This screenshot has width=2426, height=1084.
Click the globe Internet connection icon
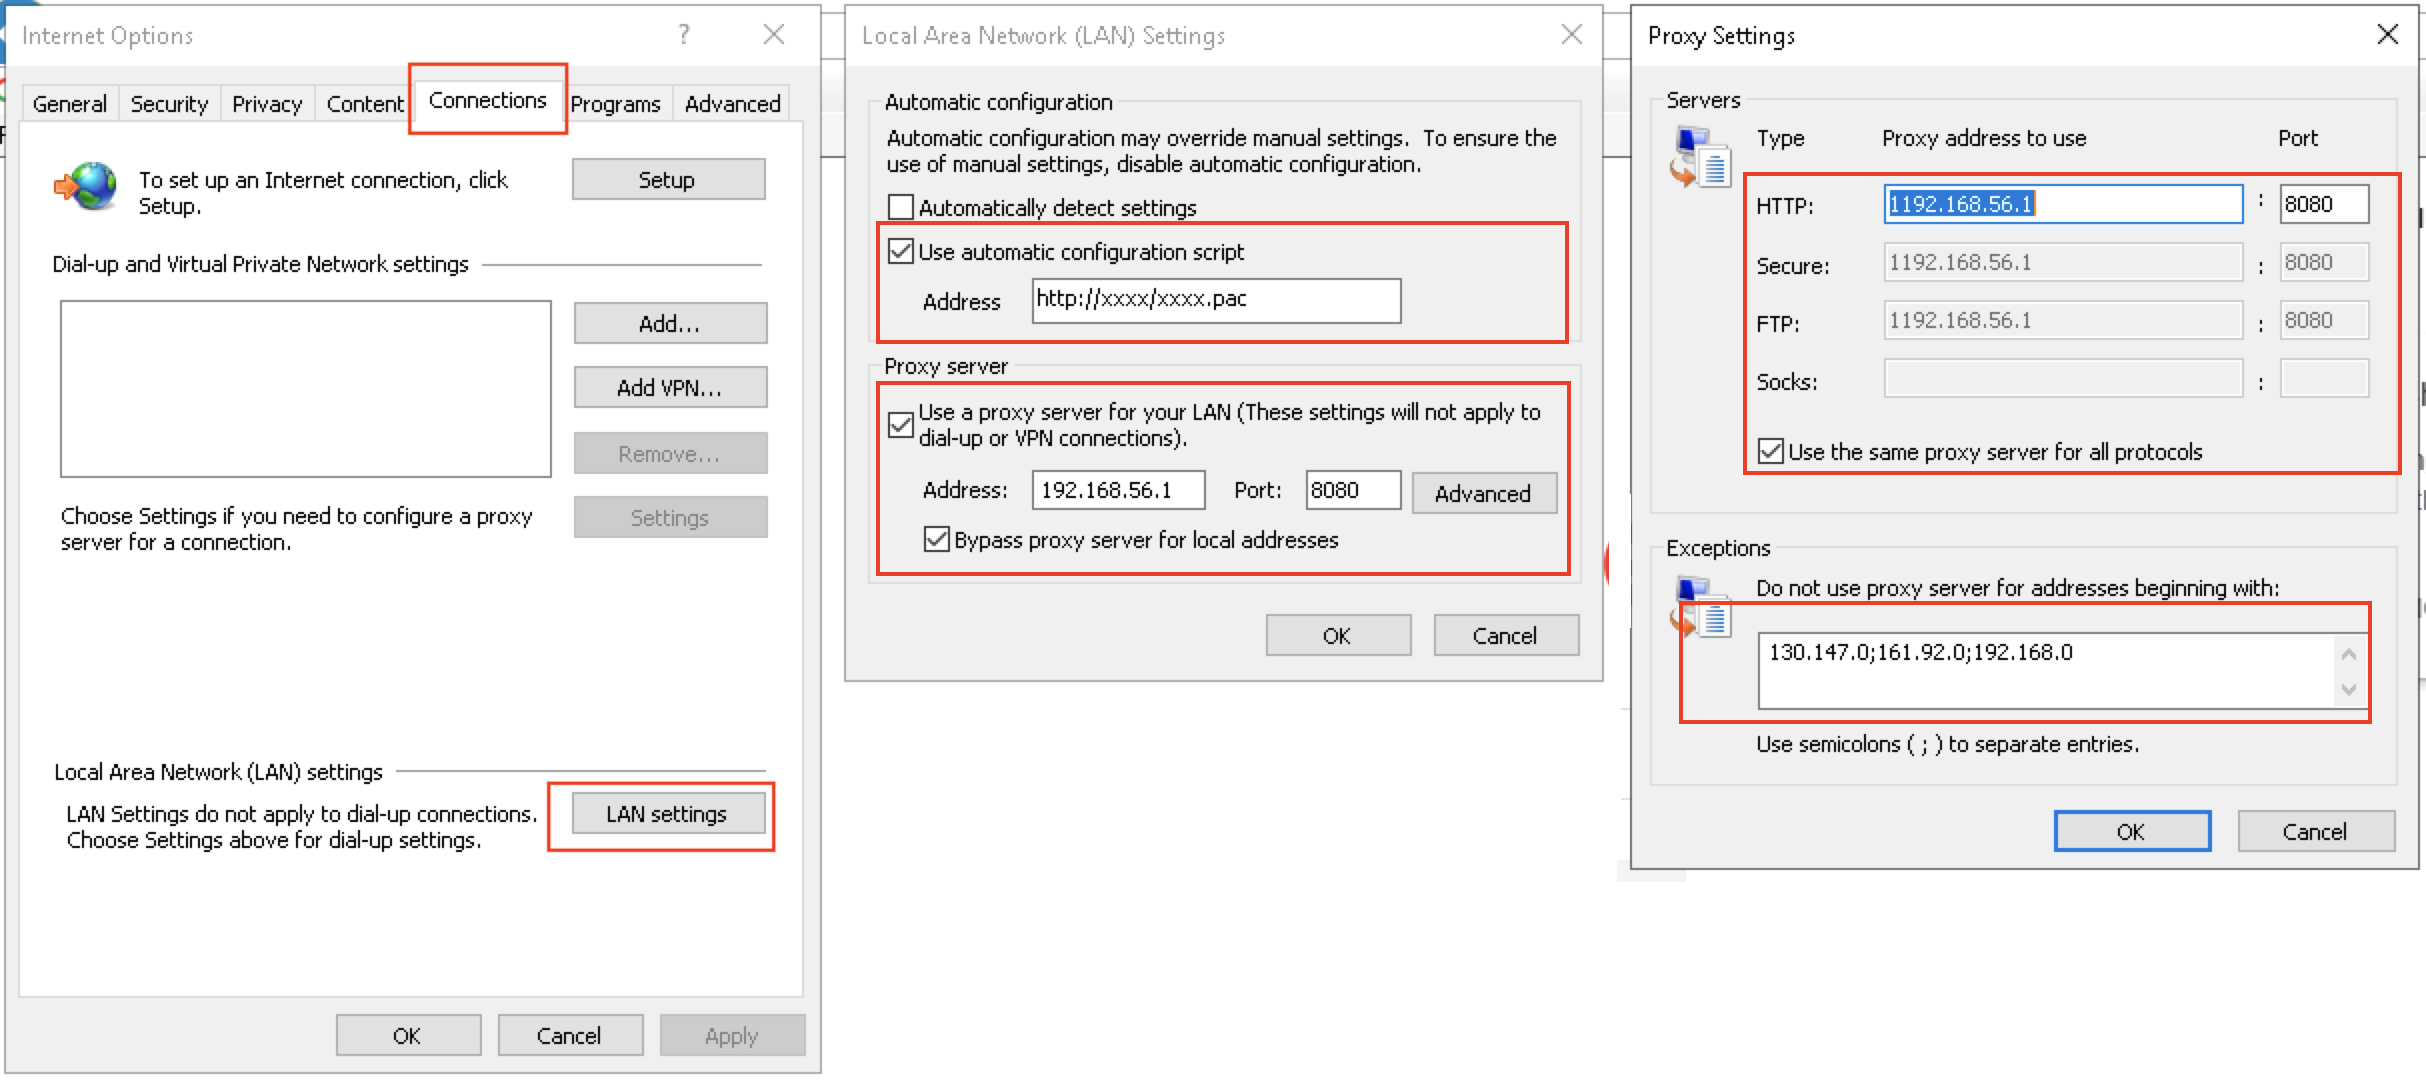pos(86,187)
